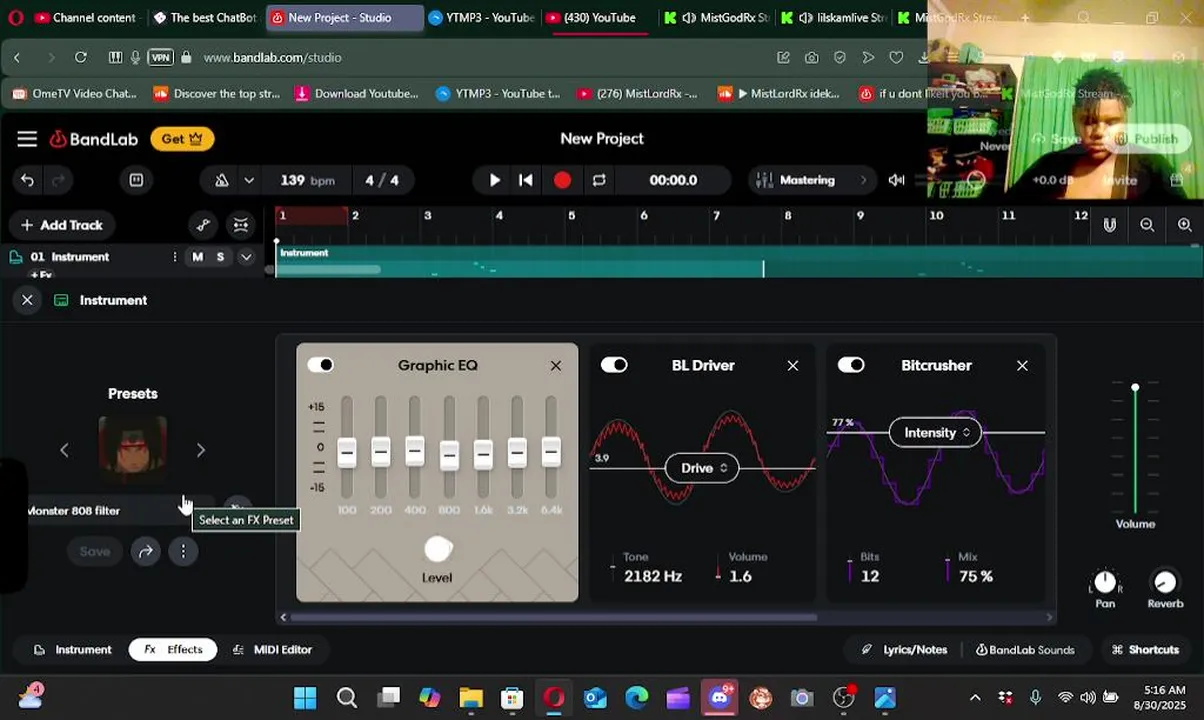Click the 4 / 4 time signature
This screenshot has height=720, width=1204.
click(x=382, y=180)
